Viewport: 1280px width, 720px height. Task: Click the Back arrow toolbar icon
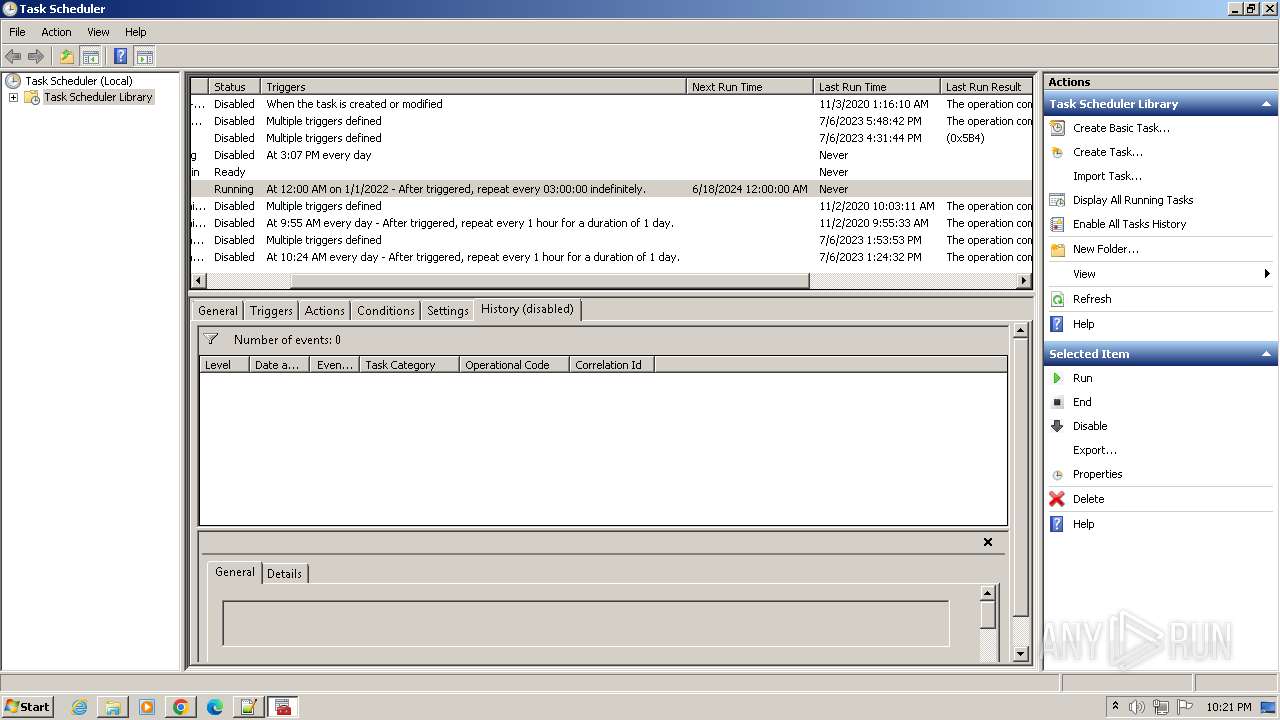point(13,56)
